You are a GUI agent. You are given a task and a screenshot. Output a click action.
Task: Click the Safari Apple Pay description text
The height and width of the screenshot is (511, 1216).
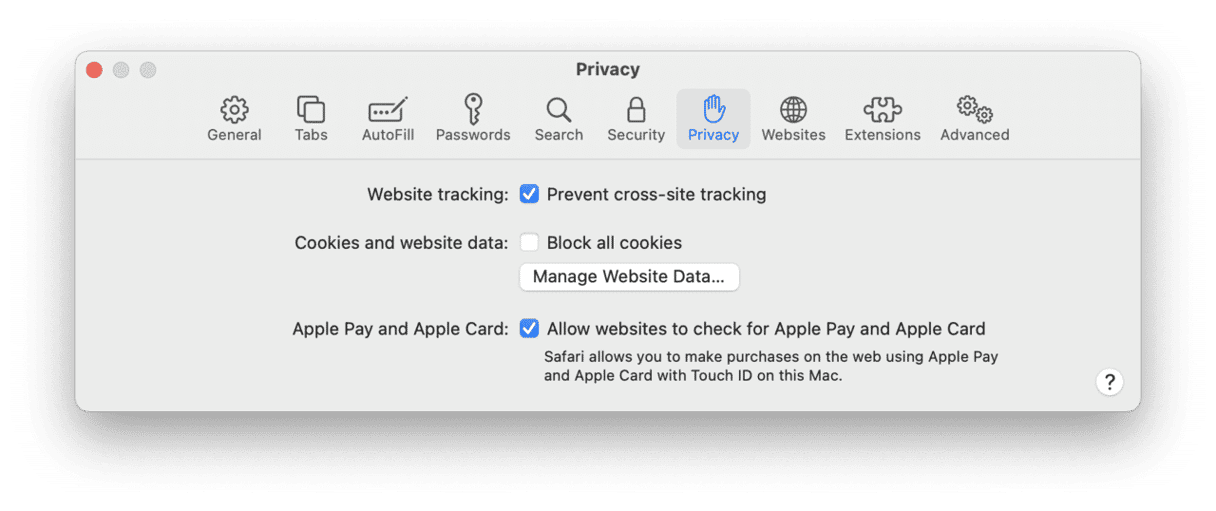click(x=771, y=366)
